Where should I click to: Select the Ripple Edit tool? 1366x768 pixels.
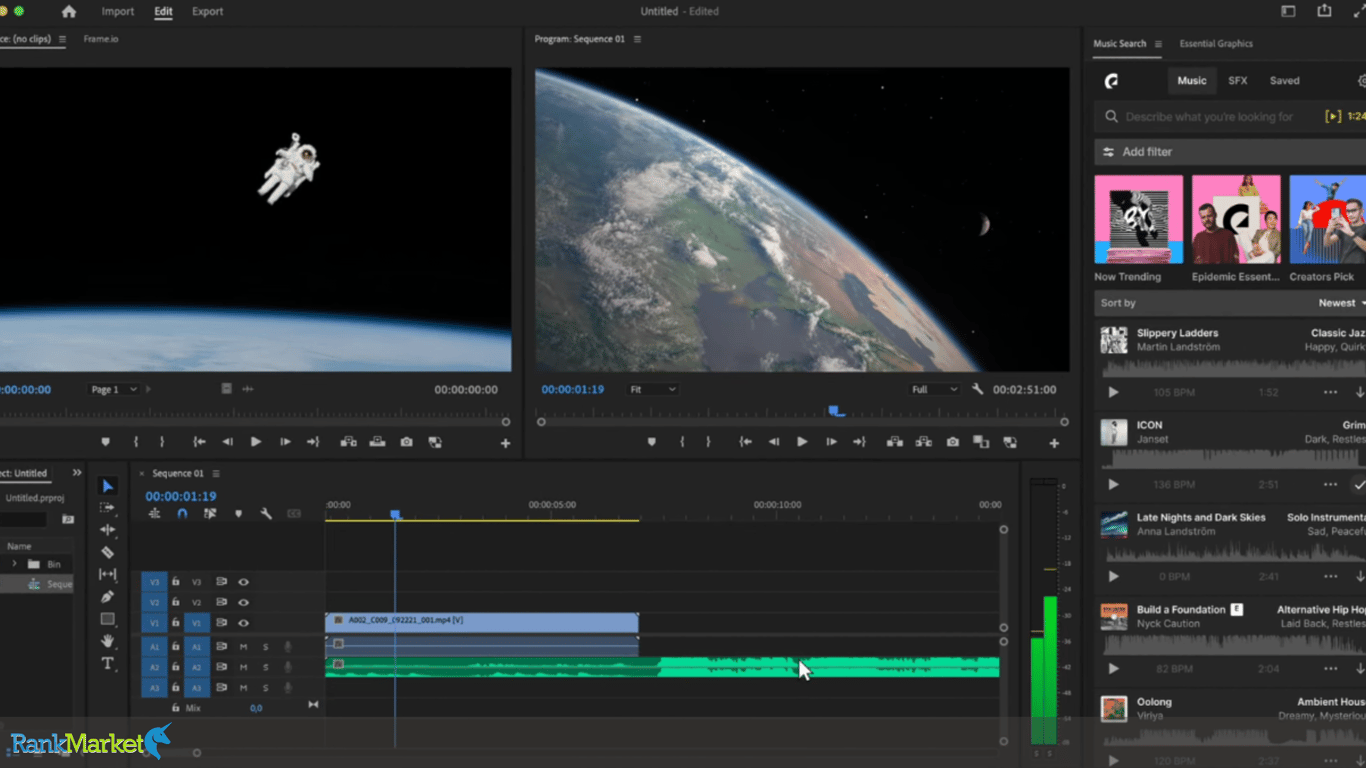coord(108,530)
